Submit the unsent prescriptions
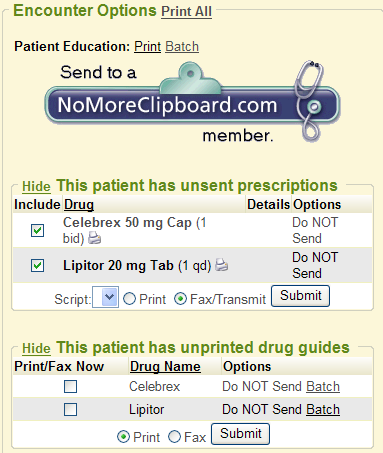 300,296
